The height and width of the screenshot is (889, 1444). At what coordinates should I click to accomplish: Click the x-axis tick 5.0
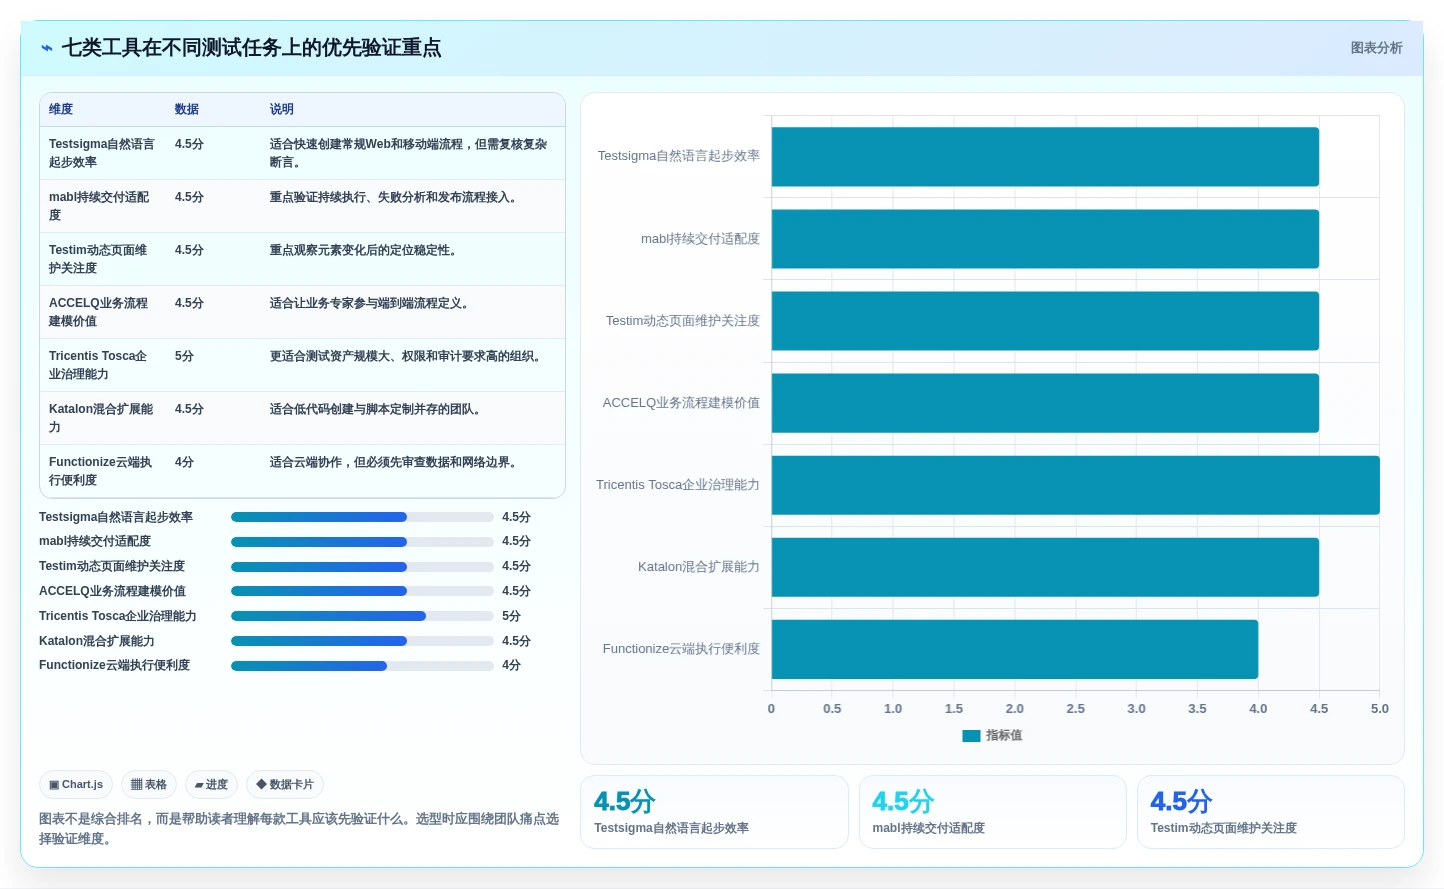(x=1380, y=709)
